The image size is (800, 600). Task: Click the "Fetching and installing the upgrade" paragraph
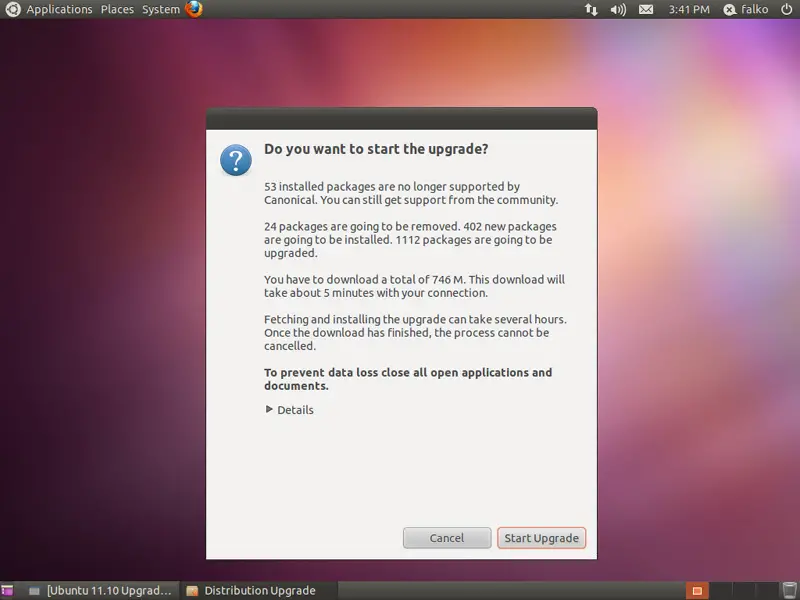(415, 333)
